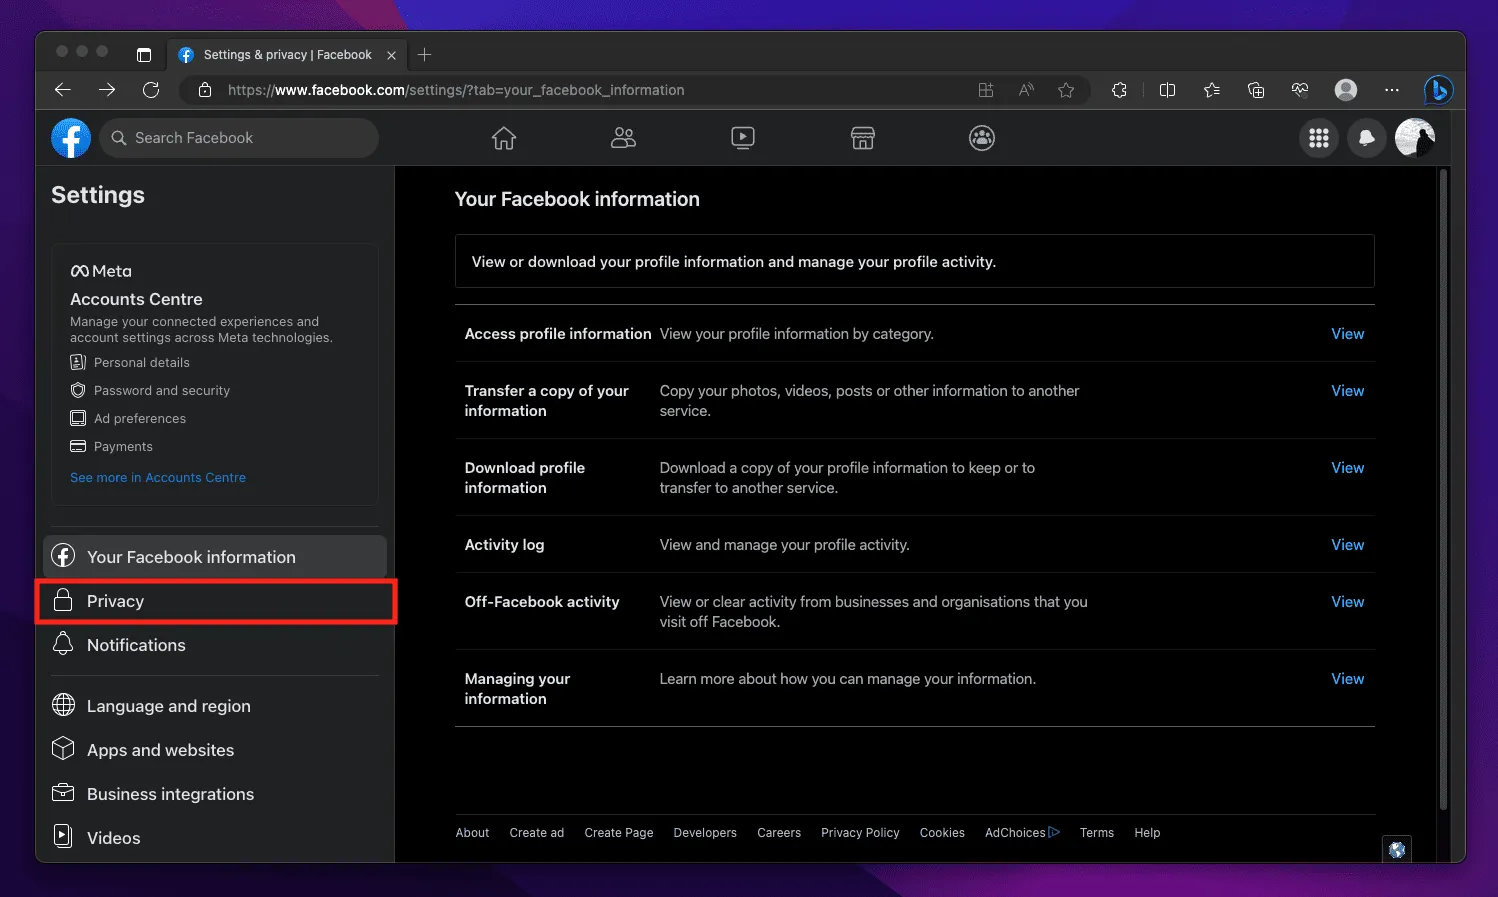Viewport: 1498px width, 897px height.
Task: Click the Create Page footer link
Action: coord(619,833)
